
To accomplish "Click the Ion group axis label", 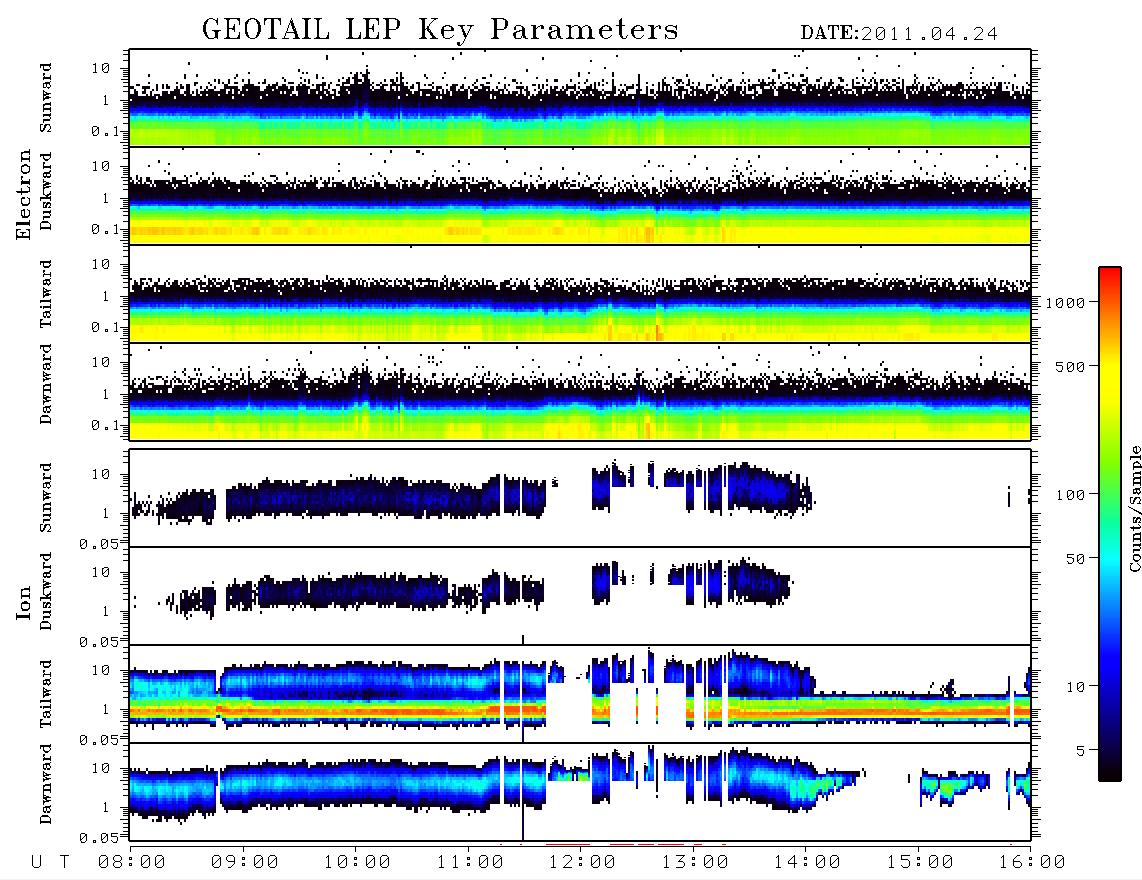I will pos(24,602).
